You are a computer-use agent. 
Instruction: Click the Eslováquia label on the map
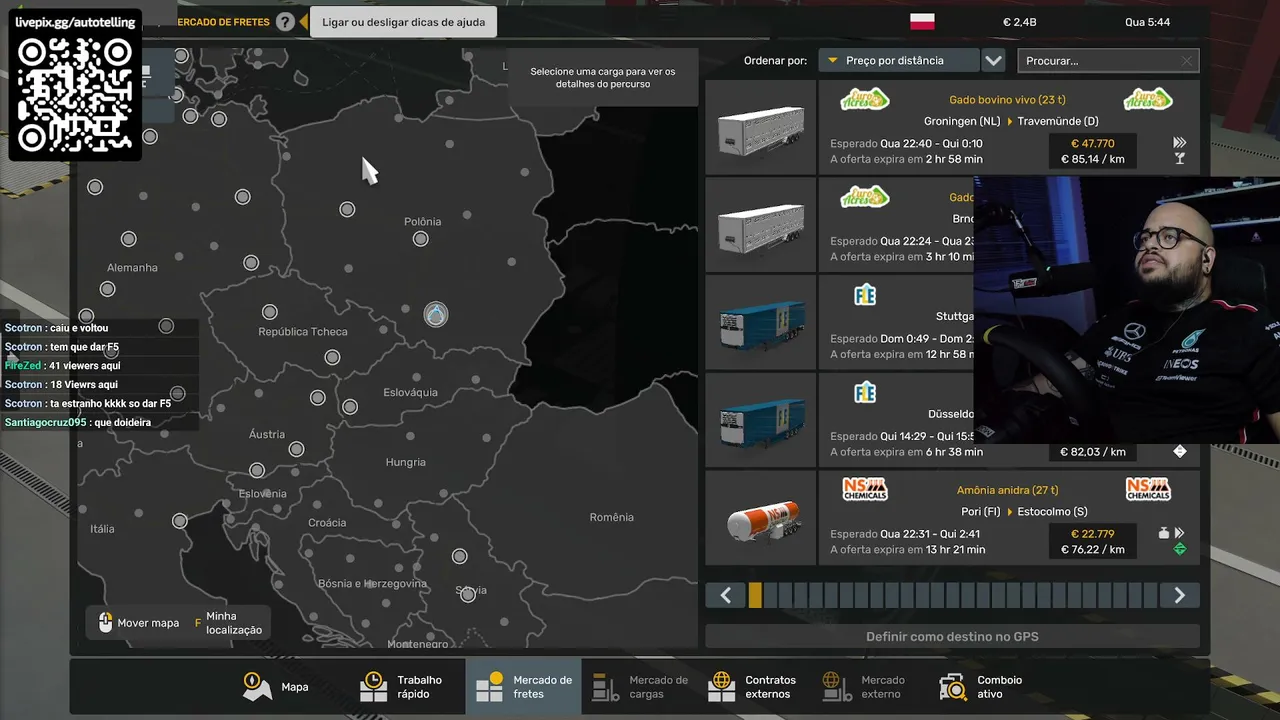[x=410, y=392]
